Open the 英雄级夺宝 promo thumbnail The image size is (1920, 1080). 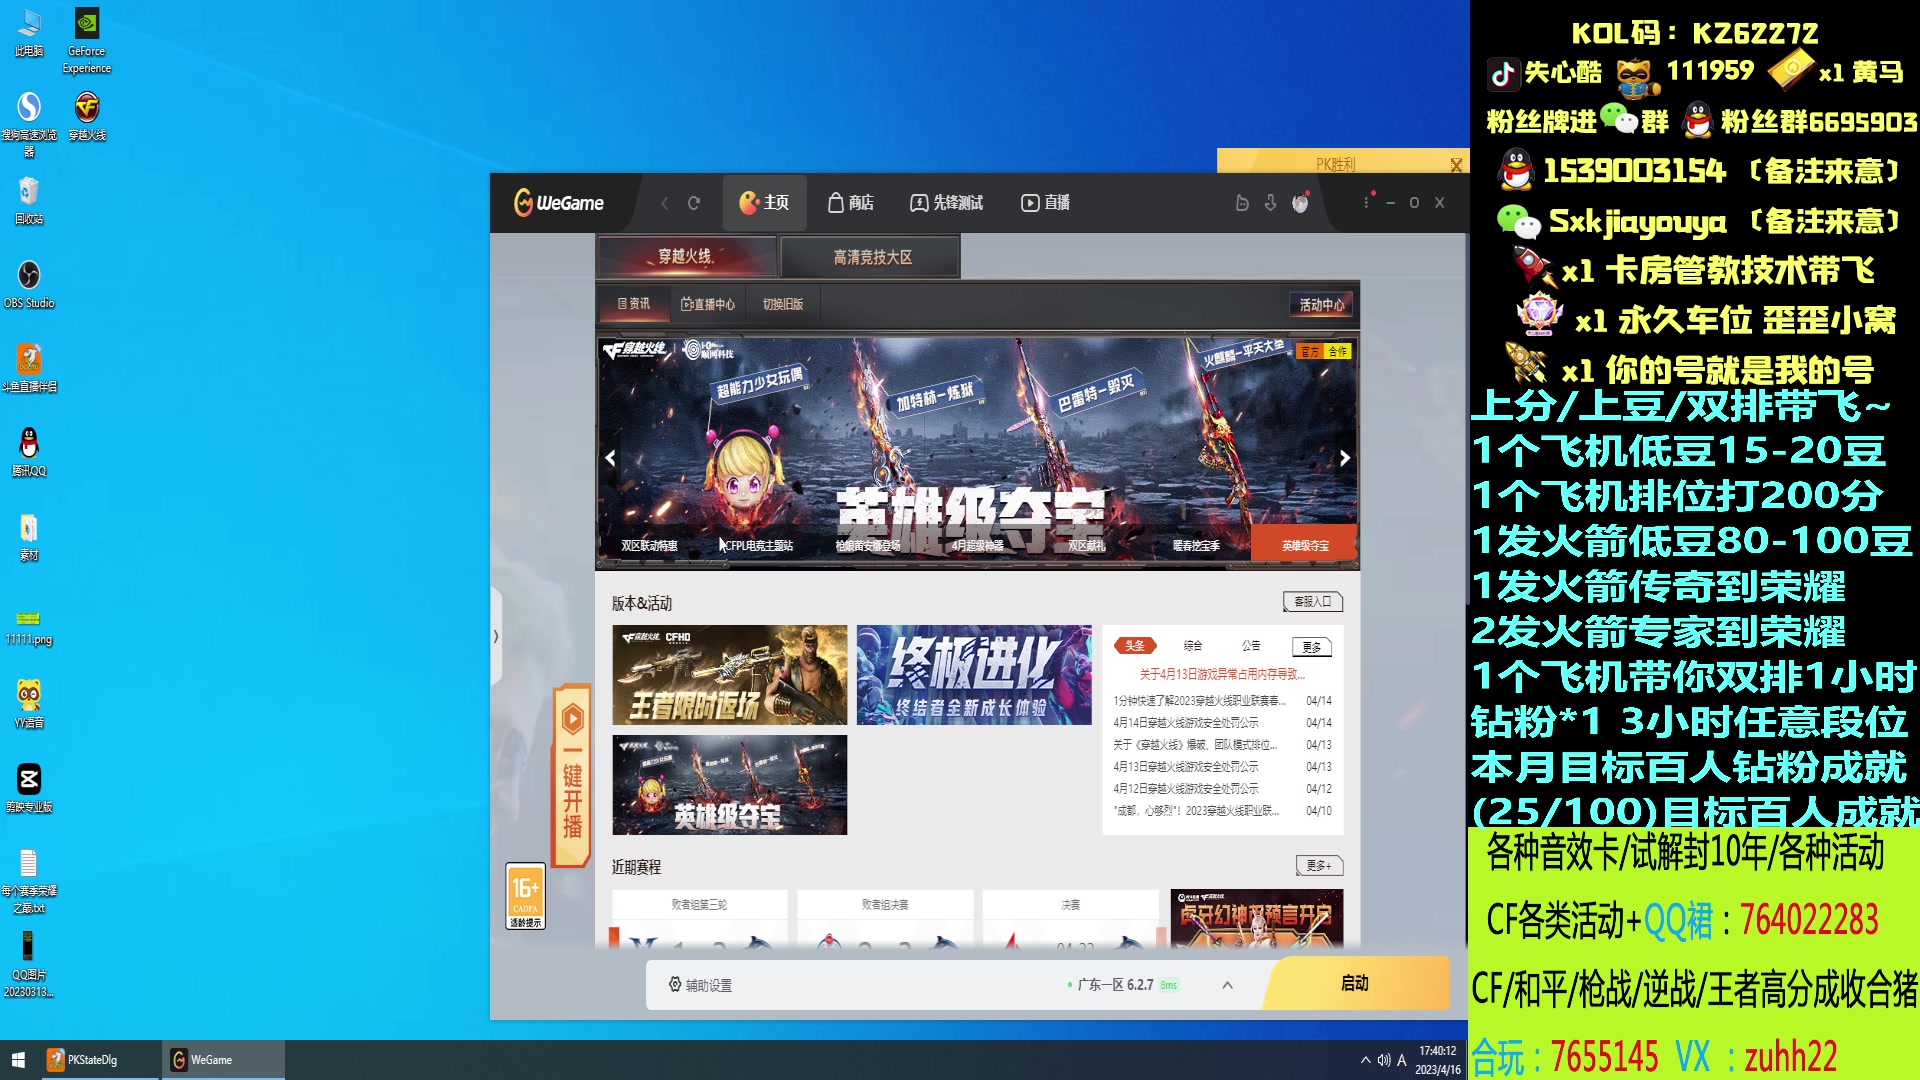729,785
